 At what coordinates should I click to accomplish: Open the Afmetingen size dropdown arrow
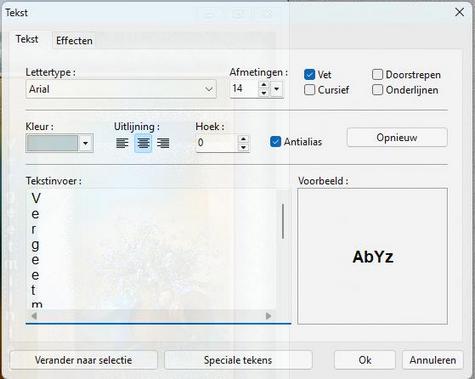277,89
